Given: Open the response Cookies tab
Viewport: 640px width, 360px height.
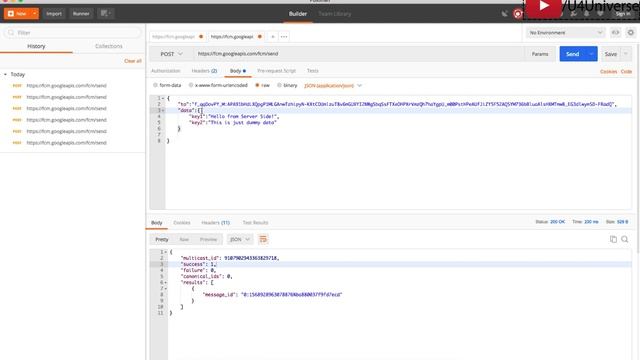Looking at the screenshot, I should [182, 223].
